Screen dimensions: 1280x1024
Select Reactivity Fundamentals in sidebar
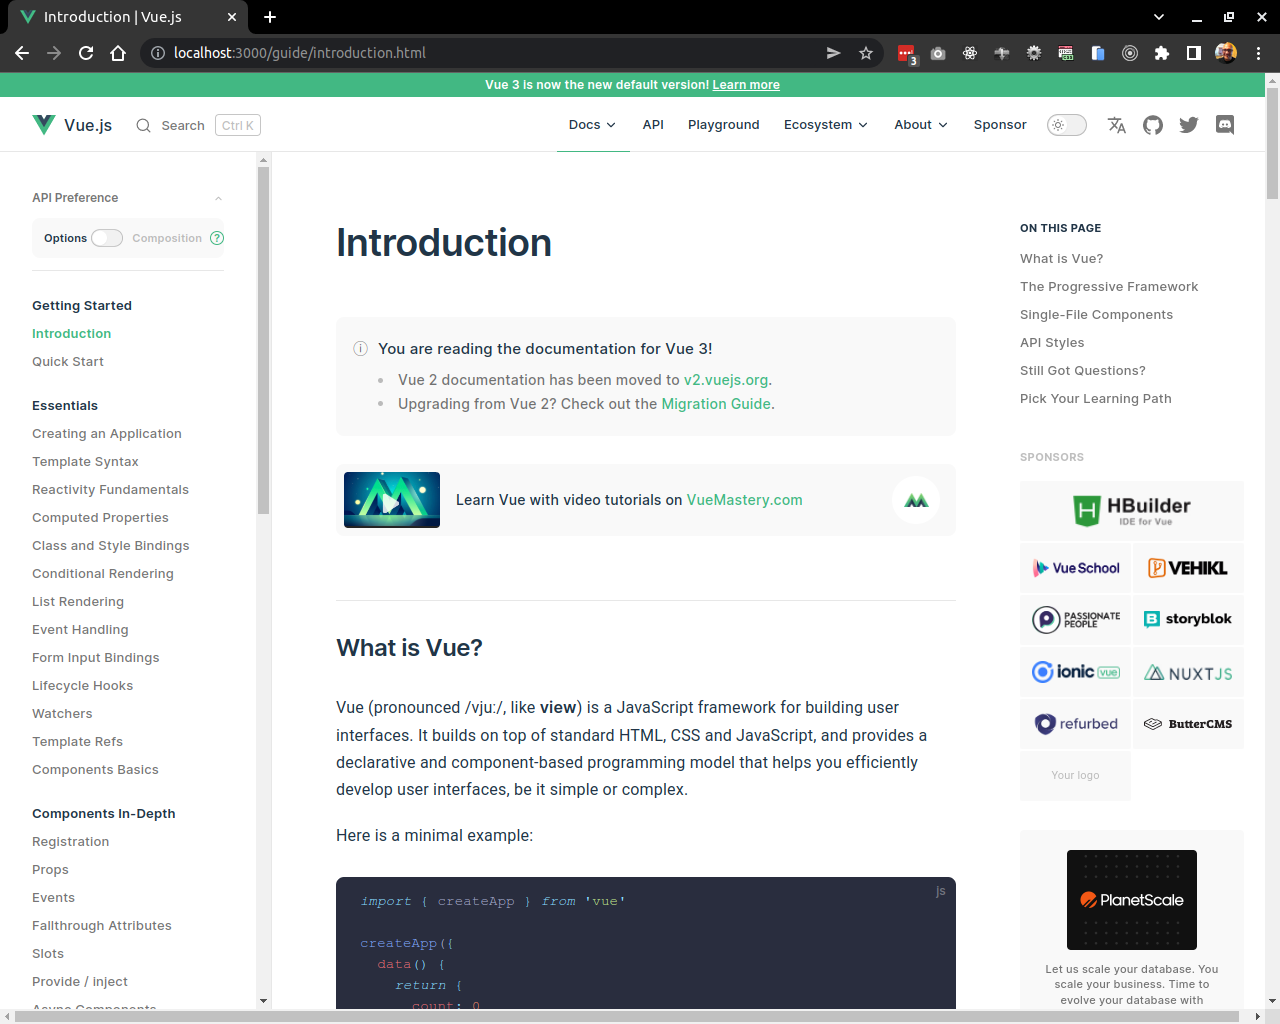click(x=110, y=490)
